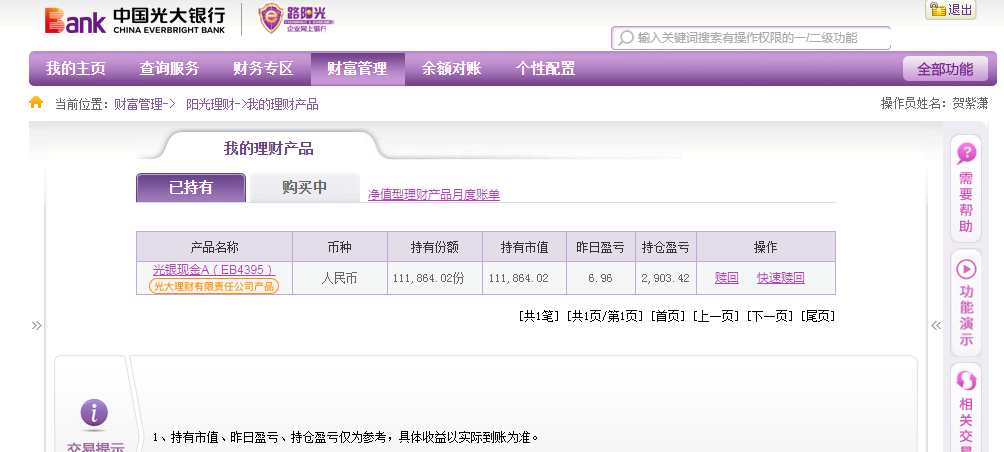Click the operator name 贺紫潇
1004x452 pixels.
970,104
